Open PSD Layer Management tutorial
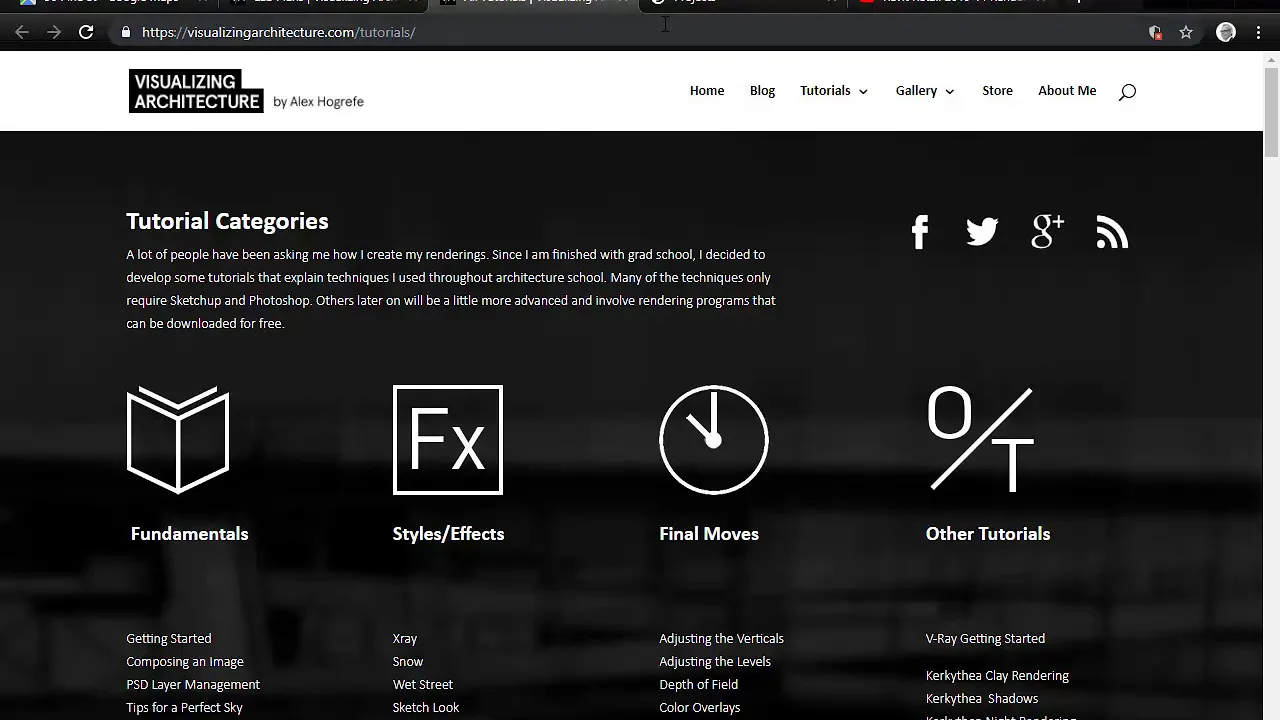This screenshot has width=1280, height=720. (x=193, y=684)
